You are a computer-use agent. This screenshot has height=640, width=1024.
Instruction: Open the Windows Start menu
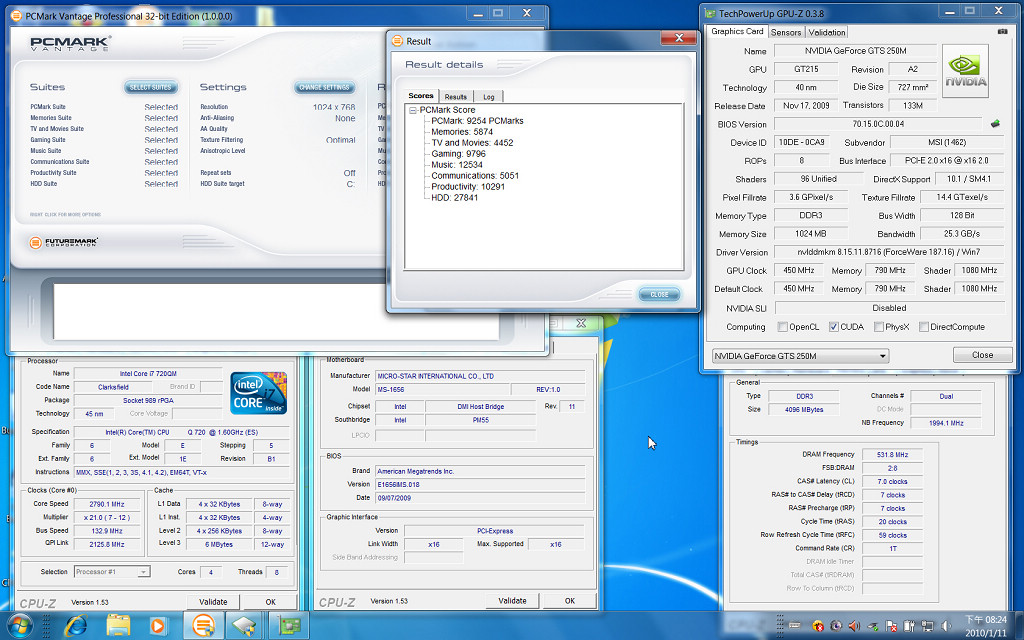click(18, 626)
